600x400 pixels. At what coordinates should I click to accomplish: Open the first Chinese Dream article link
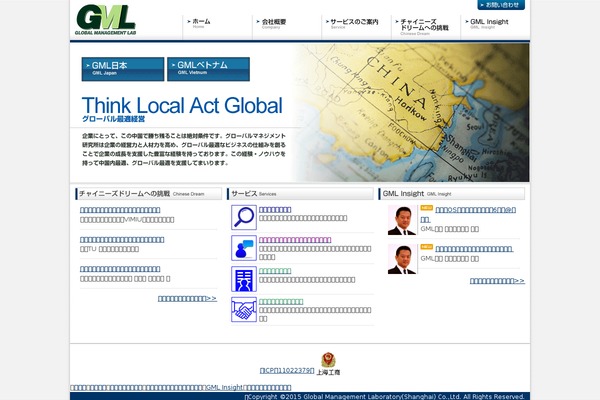pyautogui.click(x=120, y=210)
